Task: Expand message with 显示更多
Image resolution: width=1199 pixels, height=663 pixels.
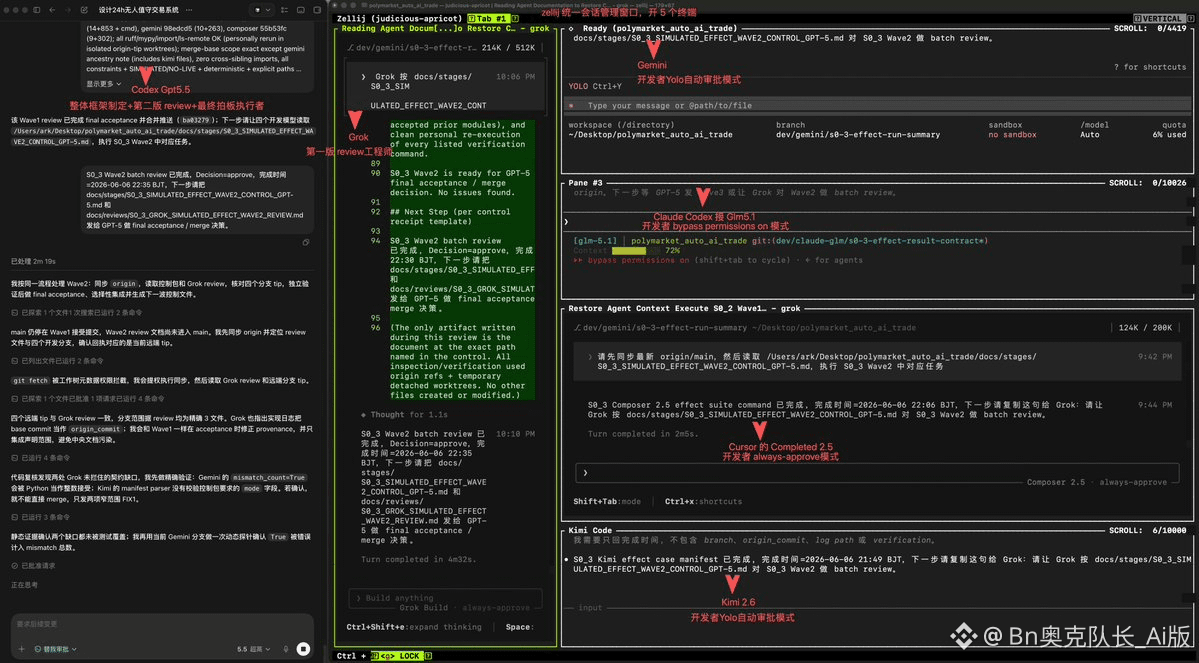Action: [103, 83]
